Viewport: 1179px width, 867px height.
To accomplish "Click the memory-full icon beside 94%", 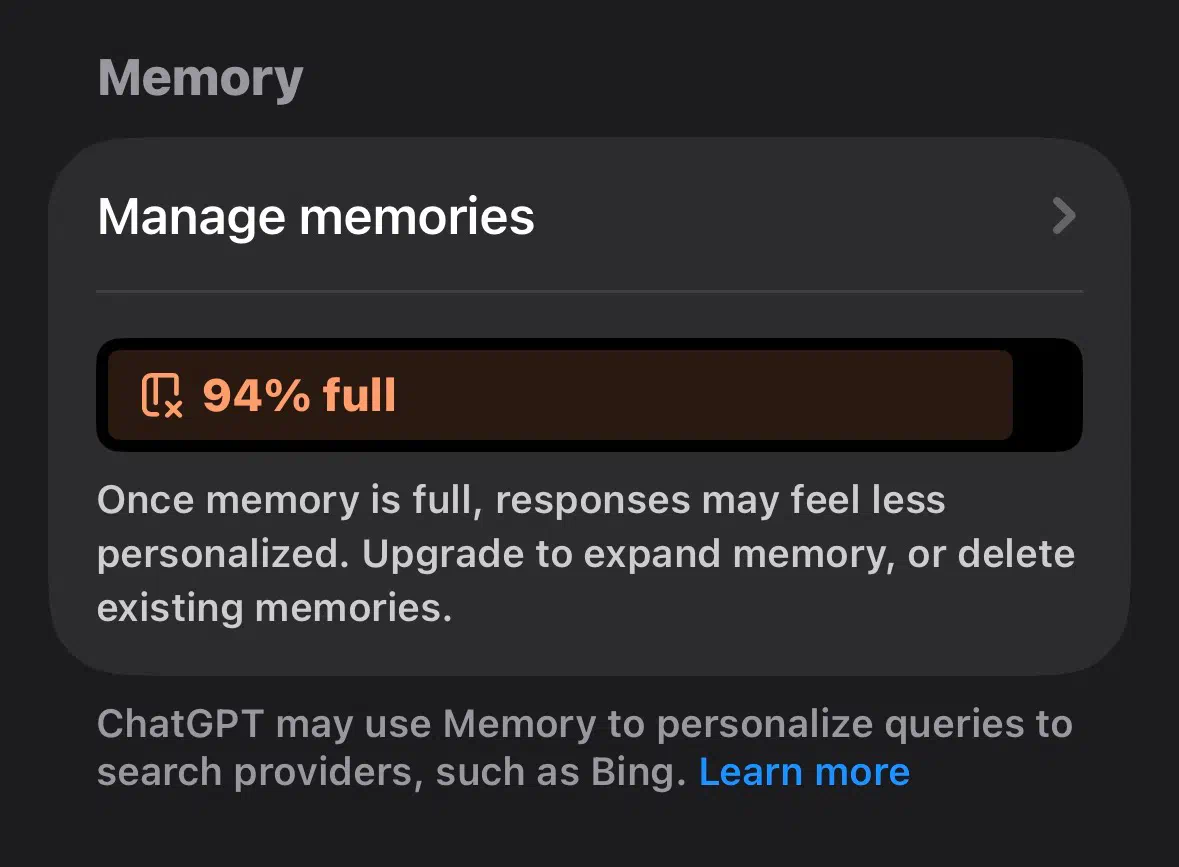I will [x=162, y=395].
